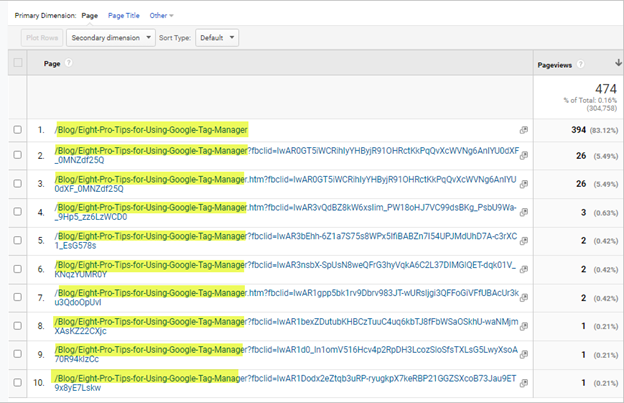The height and width of the screenshot is (403, 624).
Task: Open row 10 link ending 9x8yE7Lskw
Action: click(x=285, y=383)
